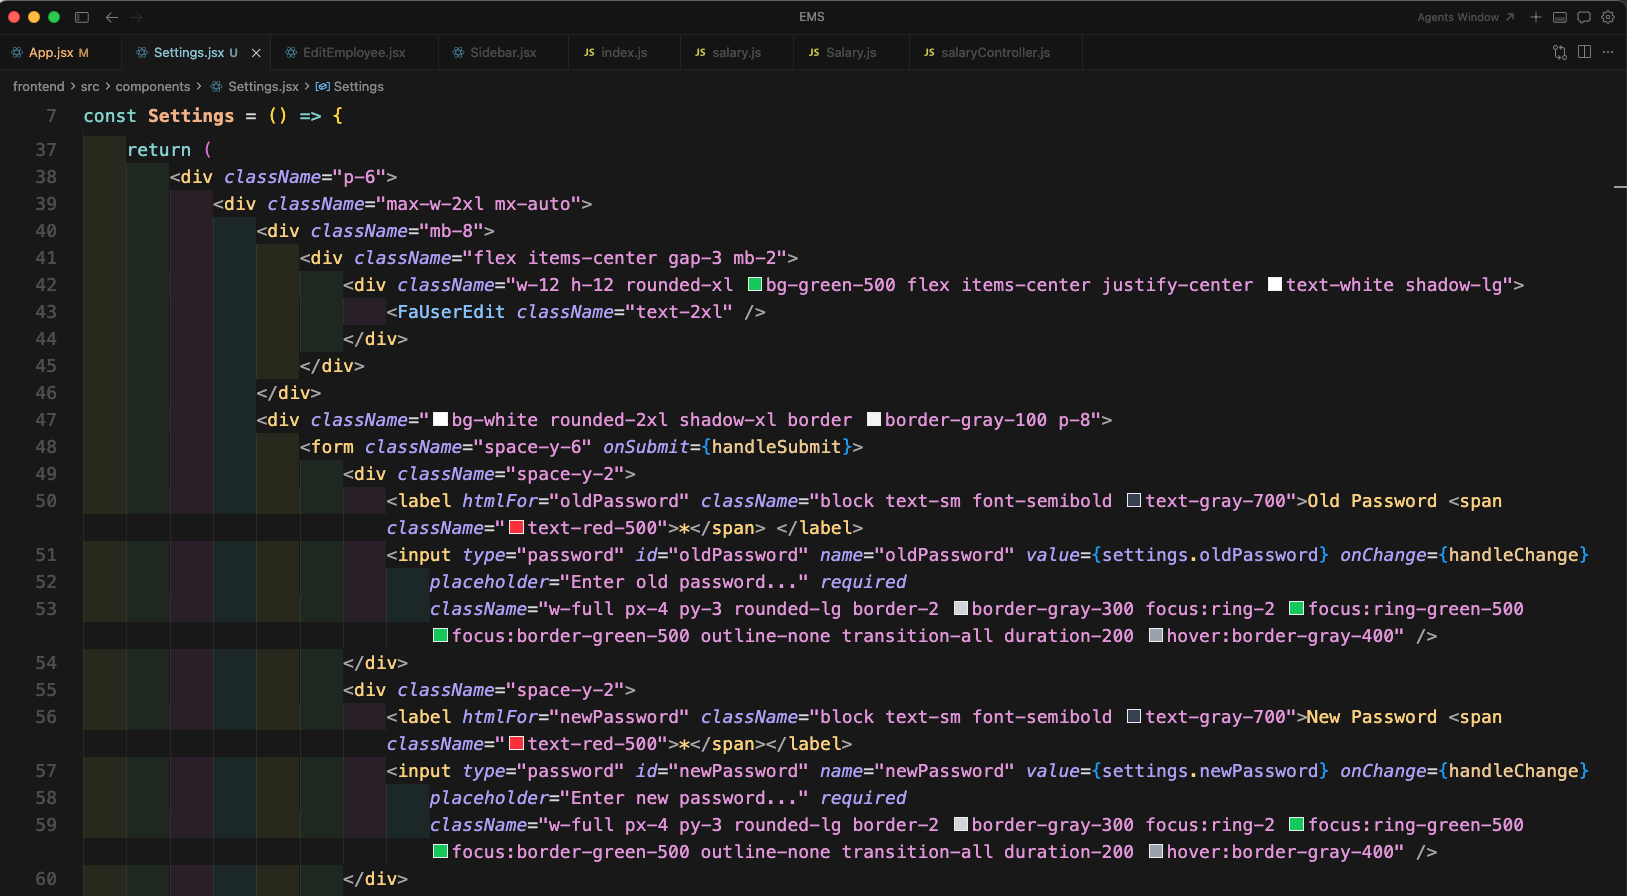Click the "Enter new password..." placeholder string
1627x896 pixels.
[684, 798]
